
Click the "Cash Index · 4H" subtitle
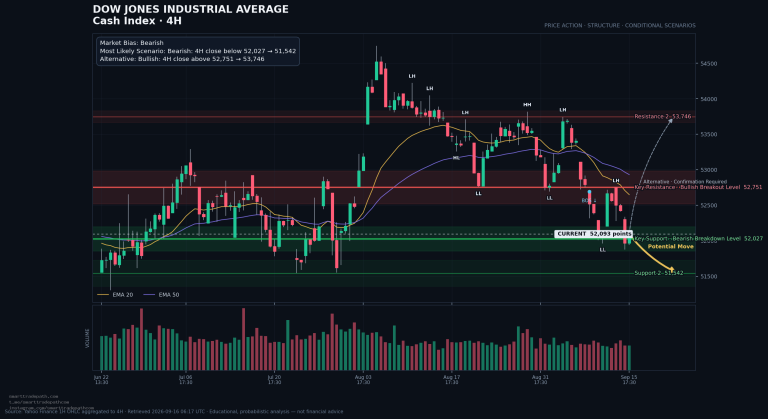pyautogui.click(x=137, y=21)
